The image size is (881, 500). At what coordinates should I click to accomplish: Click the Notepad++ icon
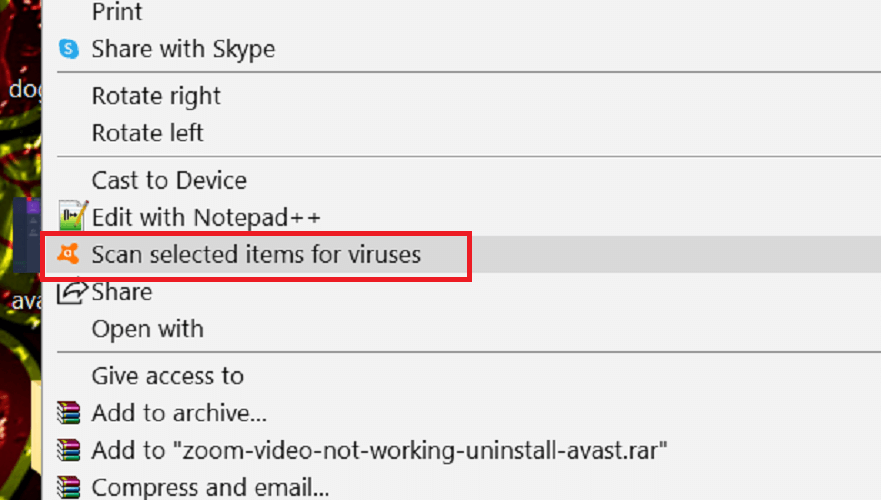coord(72,216)
